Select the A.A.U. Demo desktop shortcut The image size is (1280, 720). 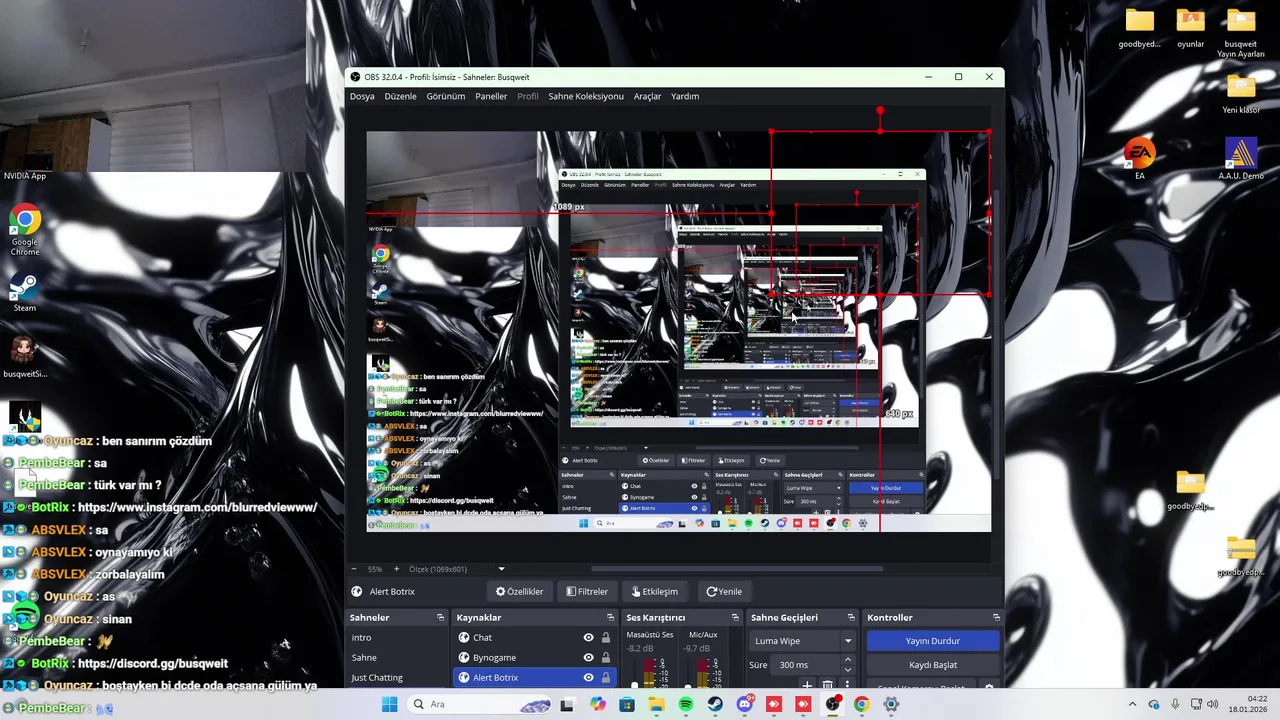point(1241,160)
